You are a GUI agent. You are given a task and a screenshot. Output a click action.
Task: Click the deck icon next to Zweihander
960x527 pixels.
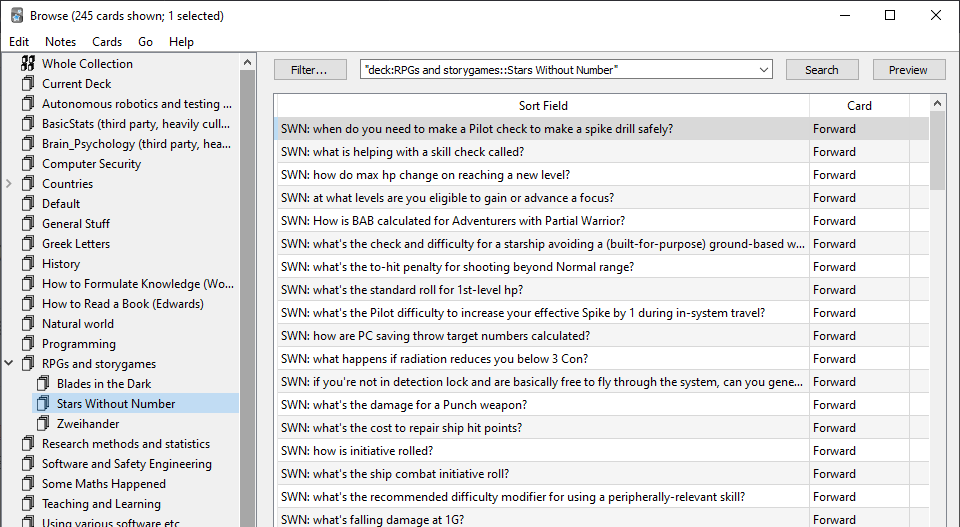(x=43, y=424)
